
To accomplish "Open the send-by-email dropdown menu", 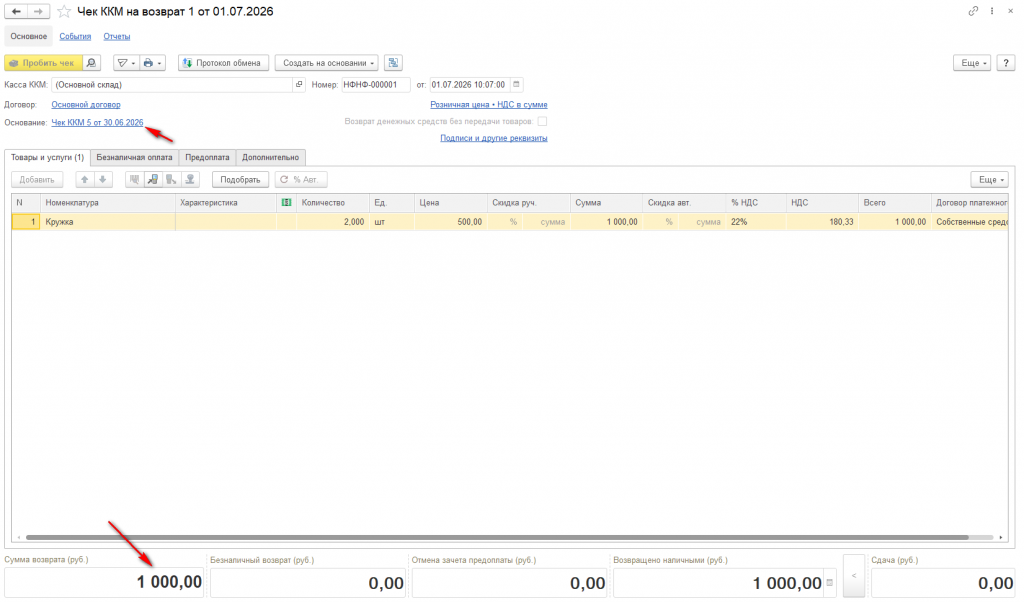I will click(126, 63).
